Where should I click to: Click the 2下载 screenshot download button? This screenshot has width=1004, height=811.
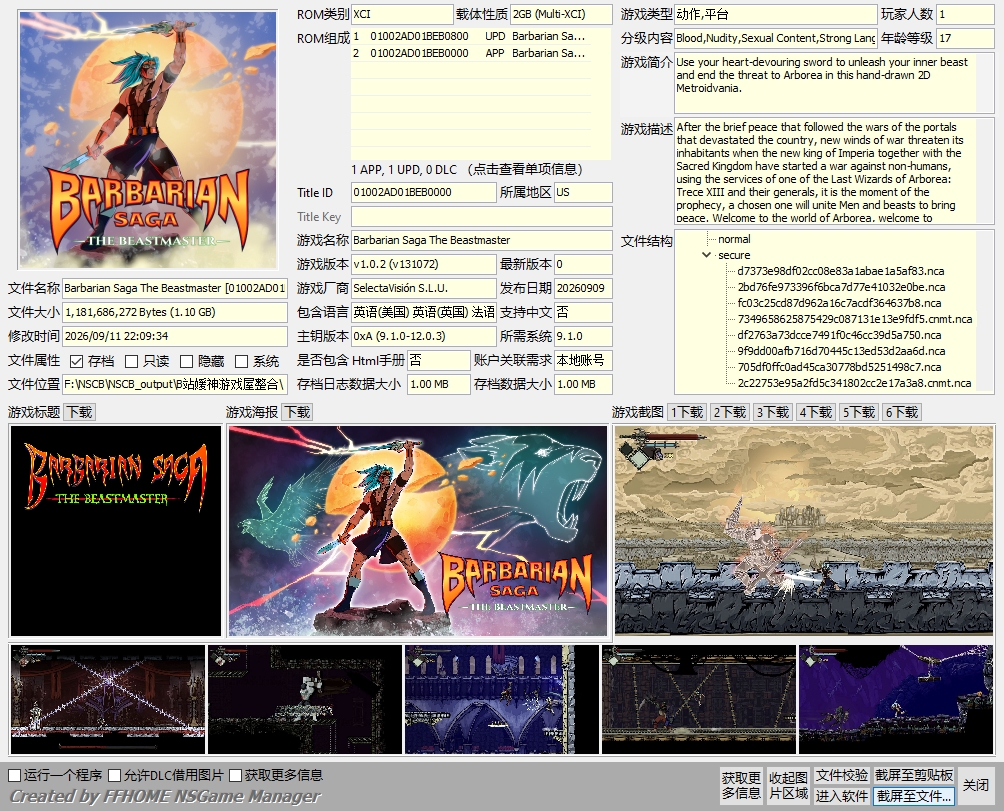pyautogui.click(x=730, y=412)
